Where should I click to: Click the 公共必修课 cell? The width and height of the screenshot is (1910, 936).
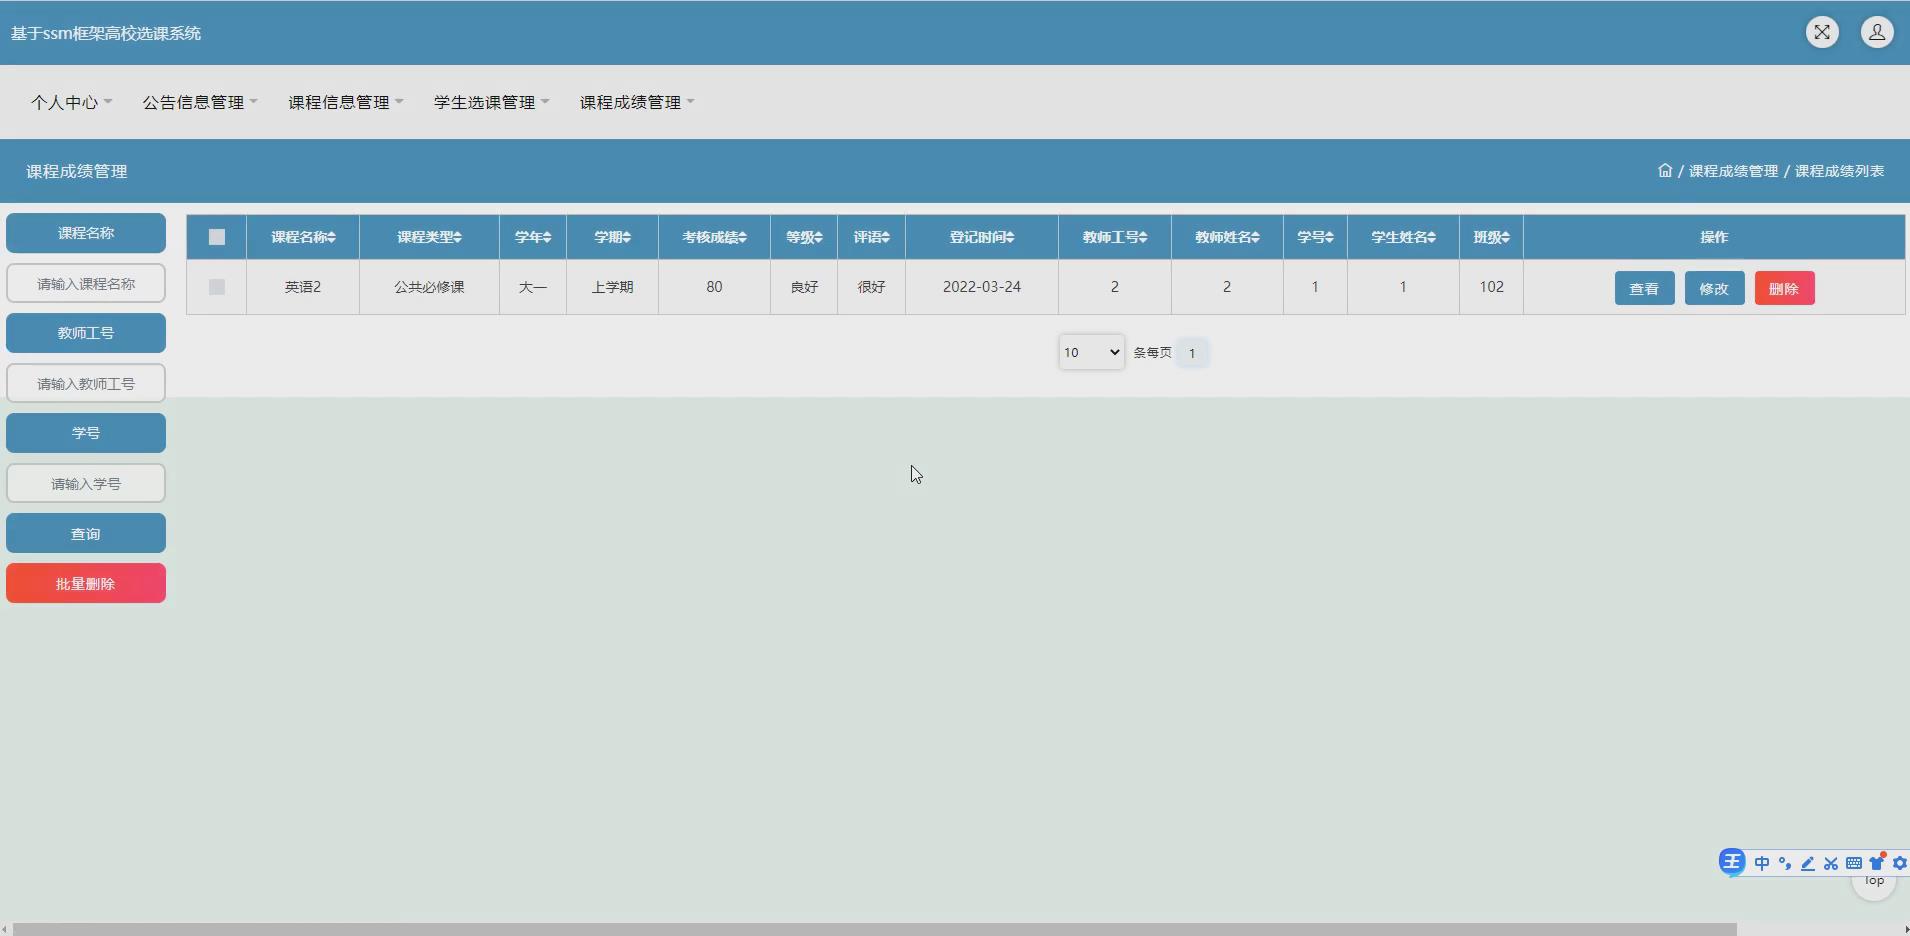coord(429,287)
